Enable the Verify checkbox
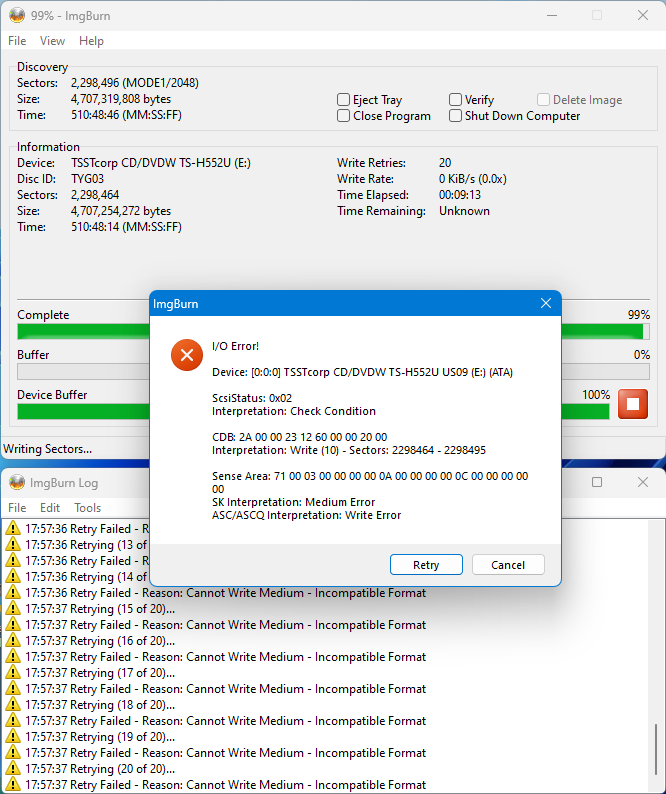Image resolution: width=666 pixels, height=794 pixels. coord(455,100)
